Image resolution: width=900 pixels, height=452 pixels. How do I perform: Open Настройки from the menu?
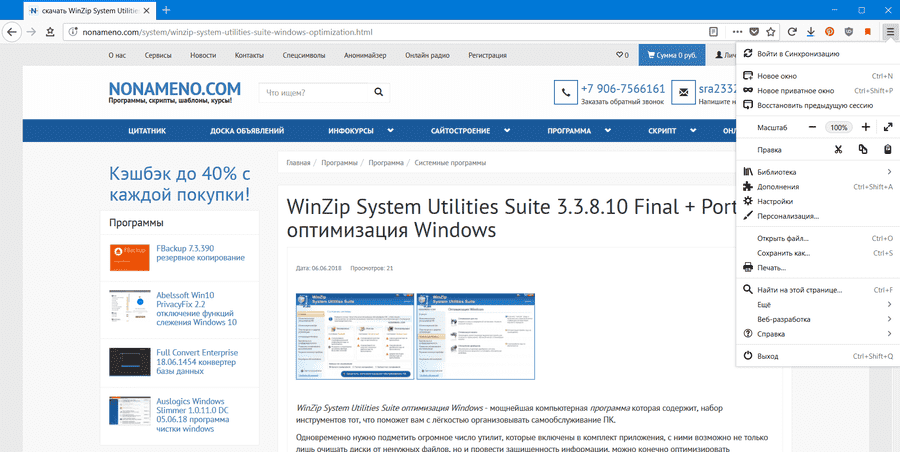pos(774,201)
